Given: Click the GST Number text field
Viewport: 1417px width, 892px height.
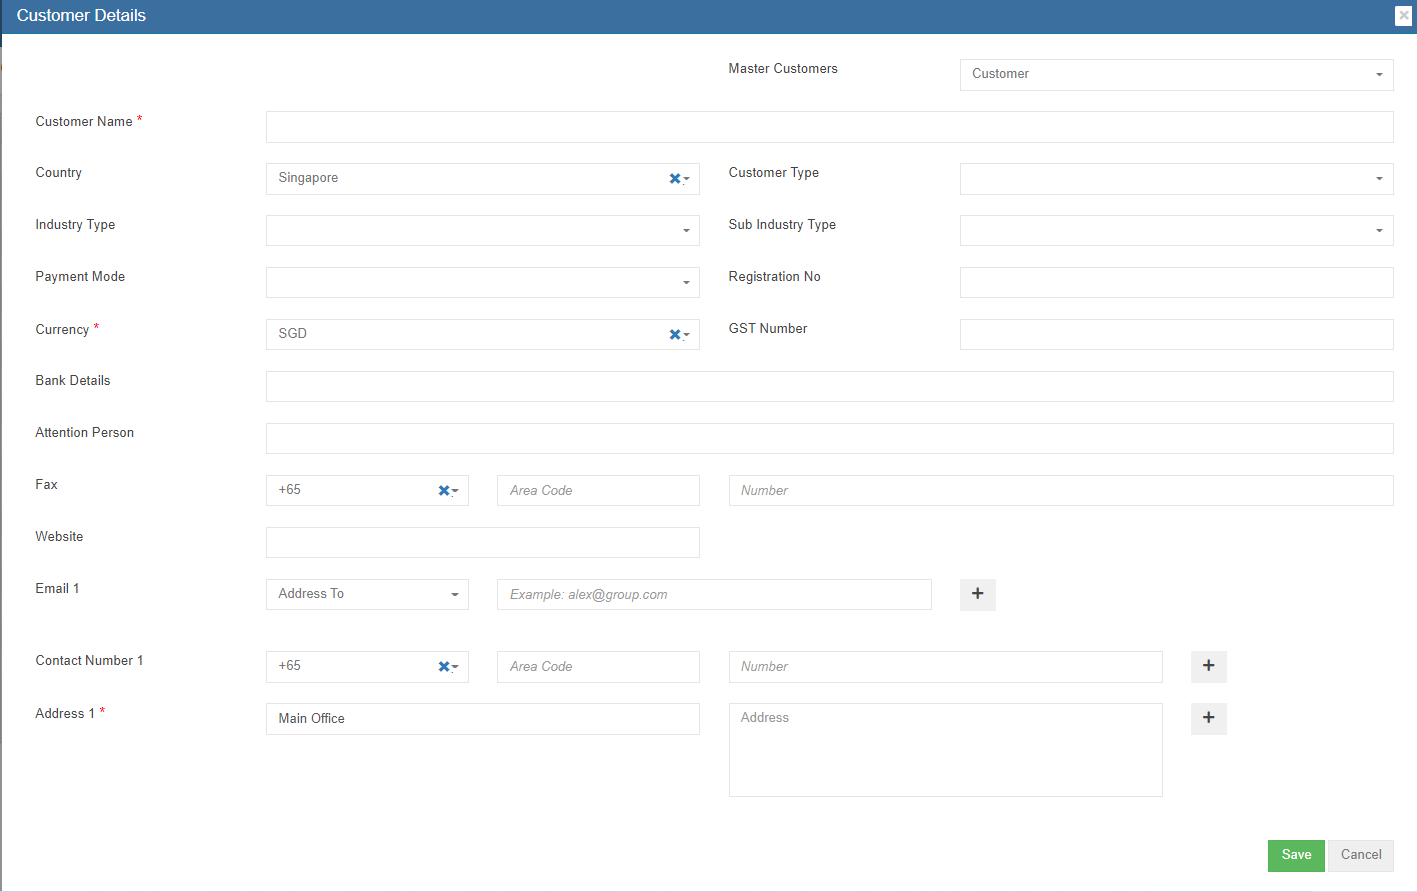Looking at the screenshot, I should (1176, 334).
